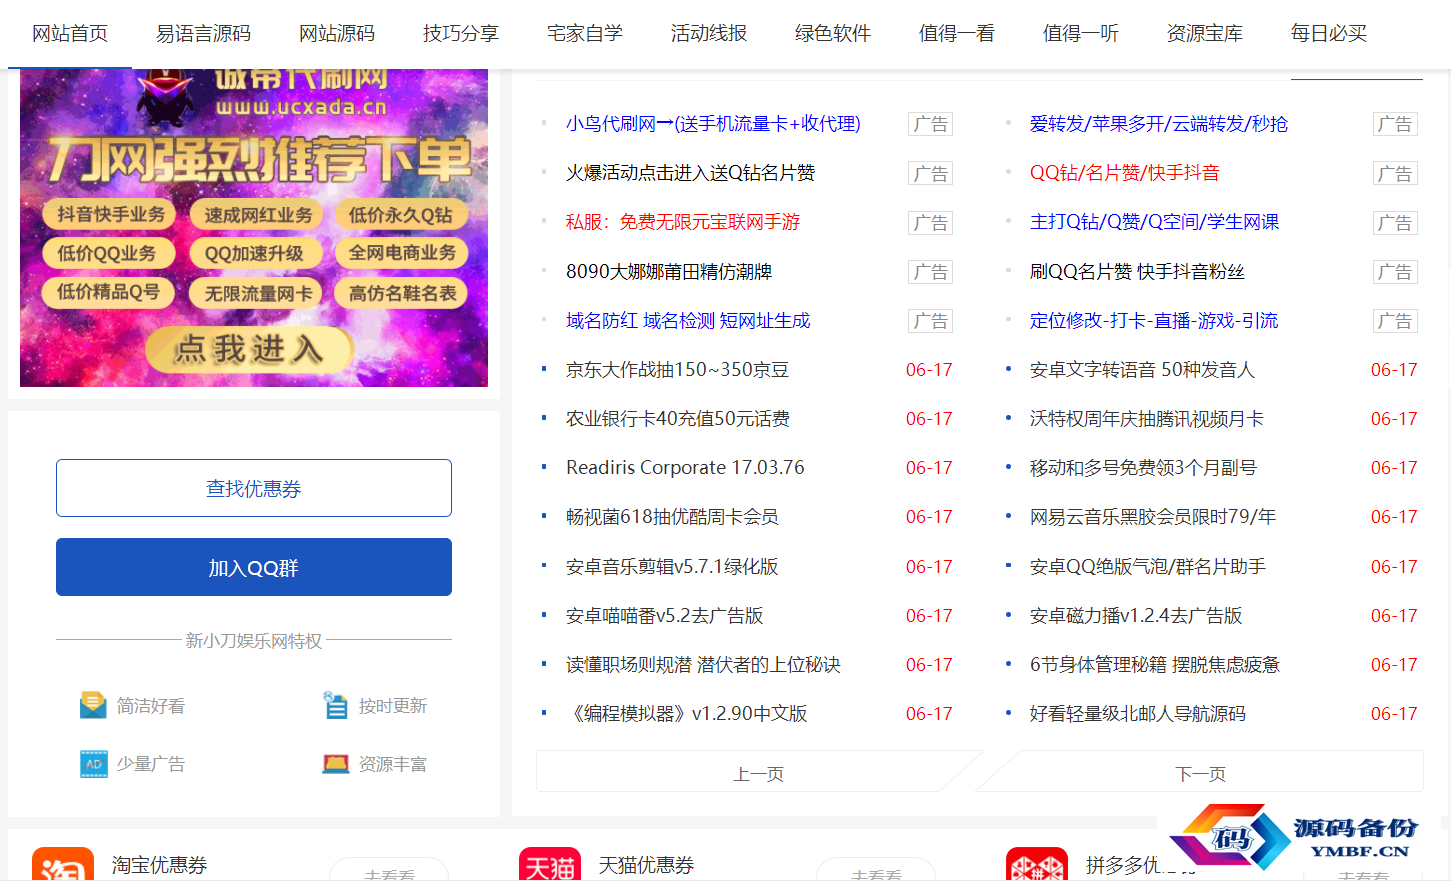Viewport: 1451px width, 882px height.
Task: Click 加入QQ群 button
Action: [x=254, y=567]
